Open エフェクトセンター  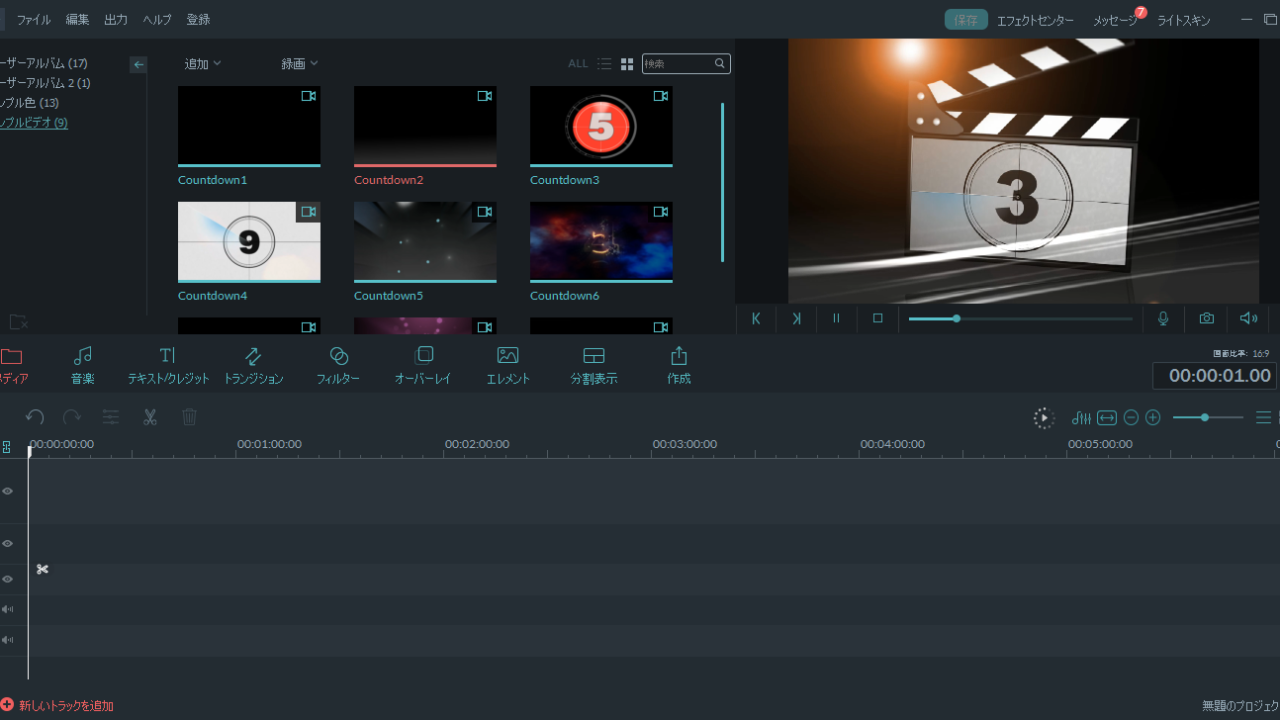(x=1035, y=21)
